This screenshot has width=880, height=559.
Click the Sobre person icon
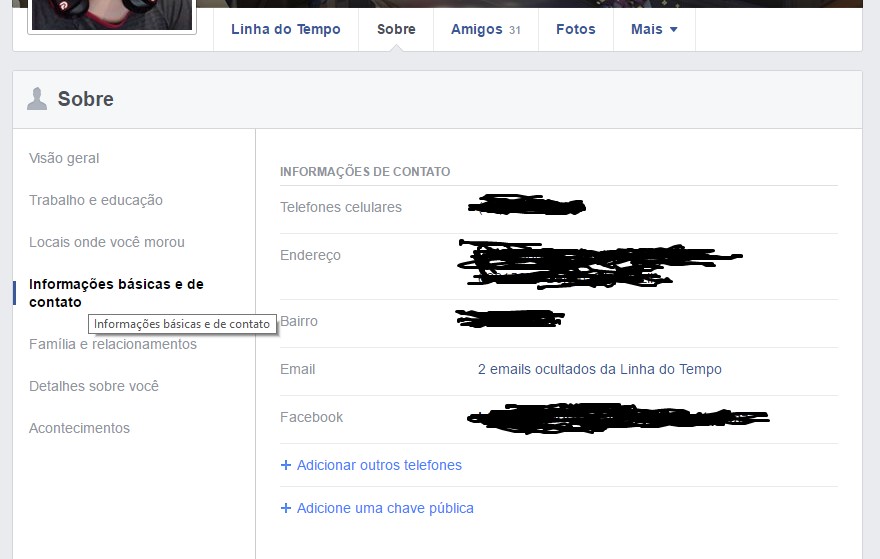pyautogui.click(x=37, y=99)
